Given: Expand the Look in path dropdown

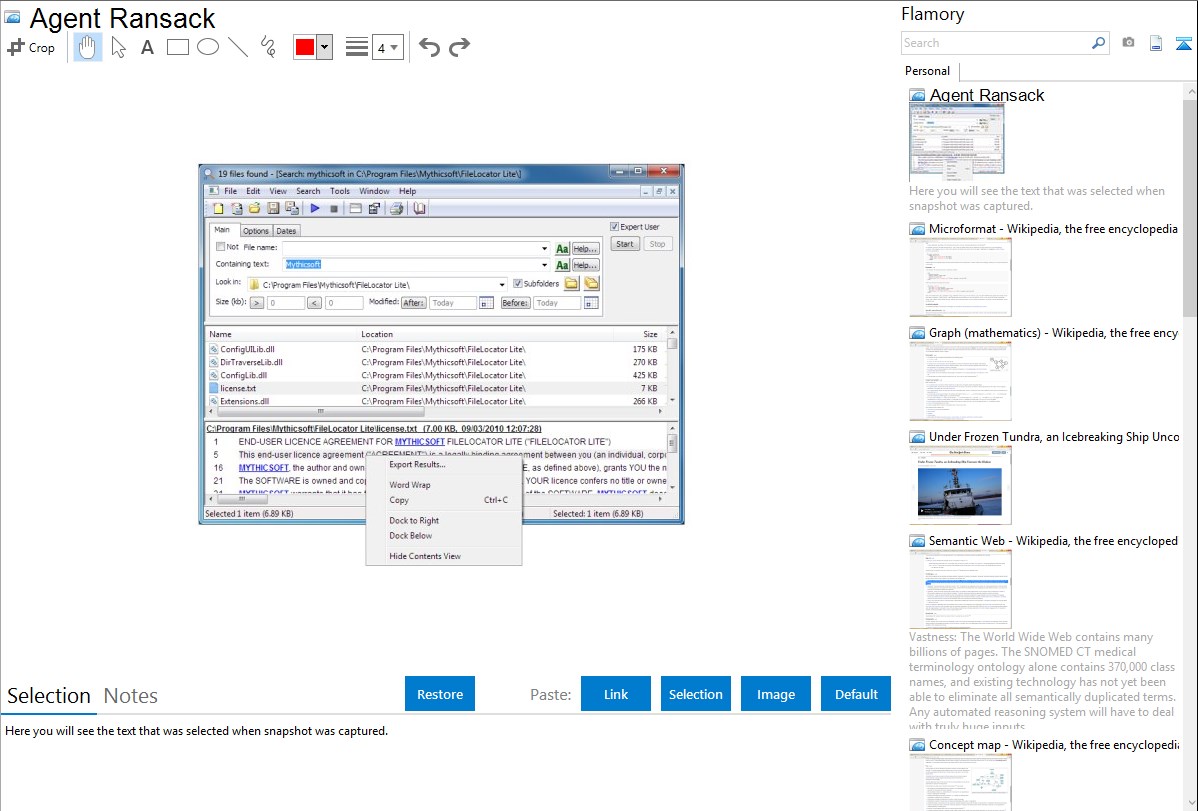Looking at the screenshot, I should pos(502,284).
